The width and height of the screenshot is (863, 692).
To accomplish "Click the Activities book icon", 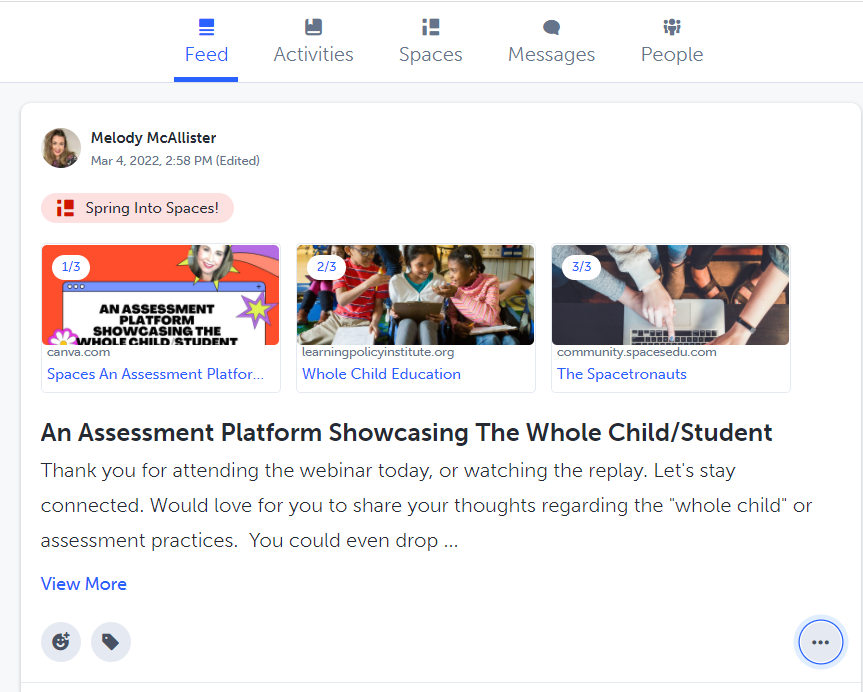I will (313, 27).
